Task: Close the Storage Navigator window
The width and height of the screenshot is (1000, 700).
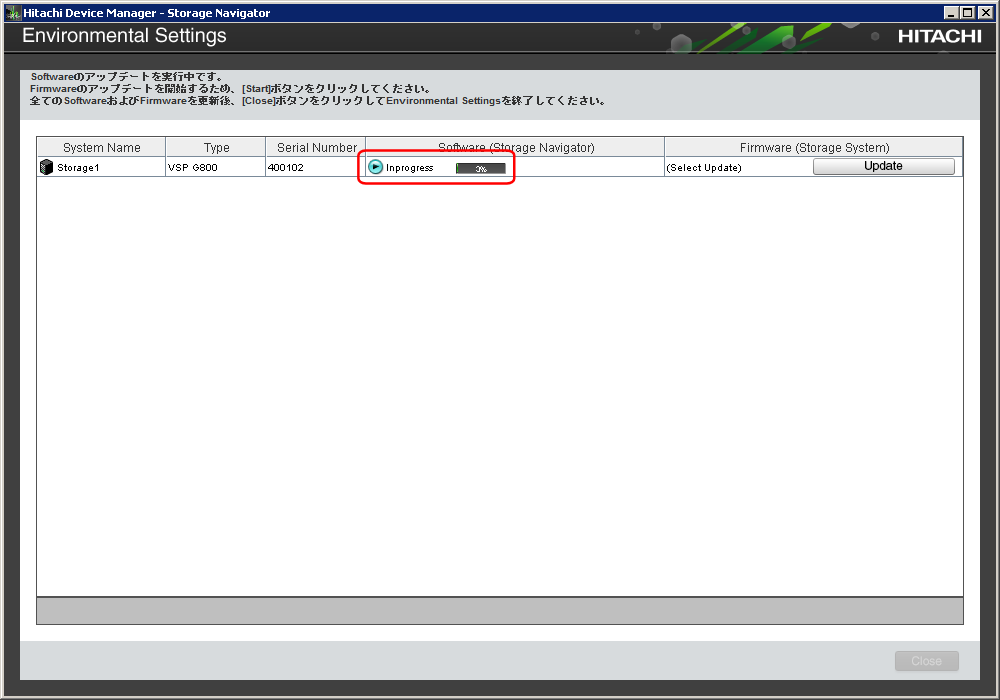Action: point(985,13)
